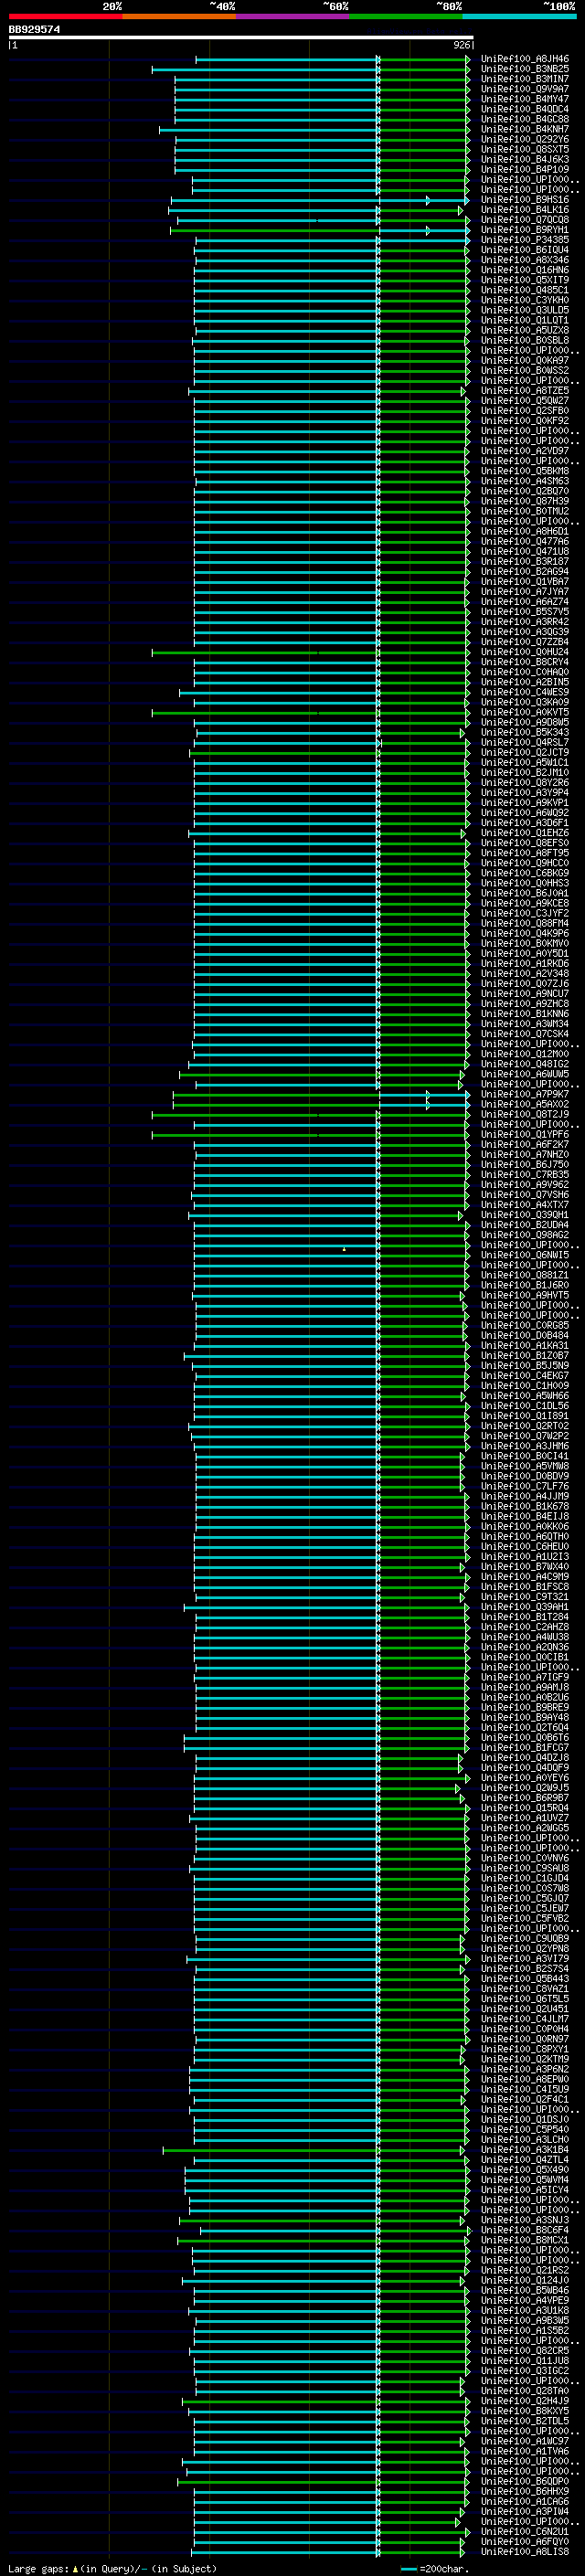Open hit UniRef100_C3YKH0
Image resolution: width=585 pixels, height=2576 pixels.
click(x=525, y=300)
